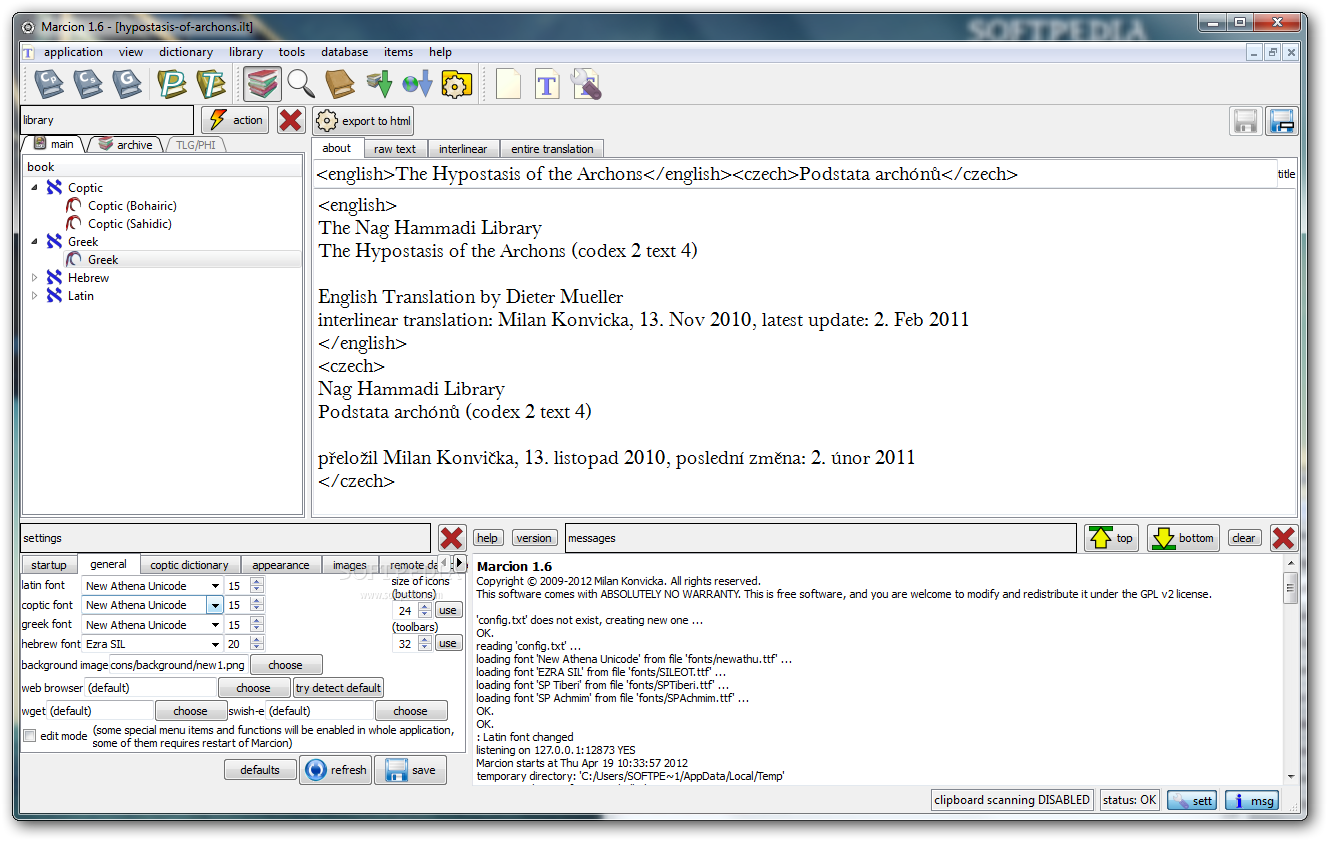Choose a background image file
This screenshot has height=841, width=1328.
point(285,665)
